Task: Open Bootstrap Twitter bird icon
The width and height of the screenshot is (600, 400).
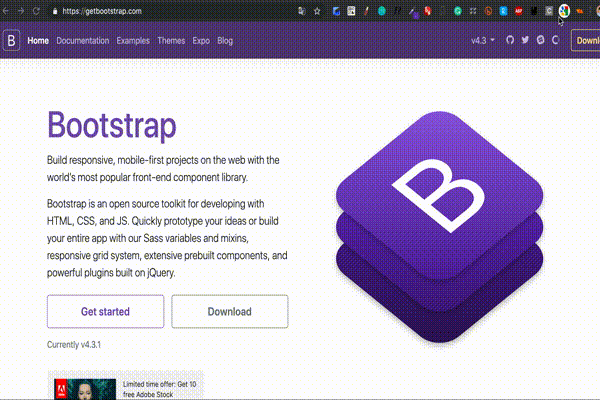Action: pos(525,40)
